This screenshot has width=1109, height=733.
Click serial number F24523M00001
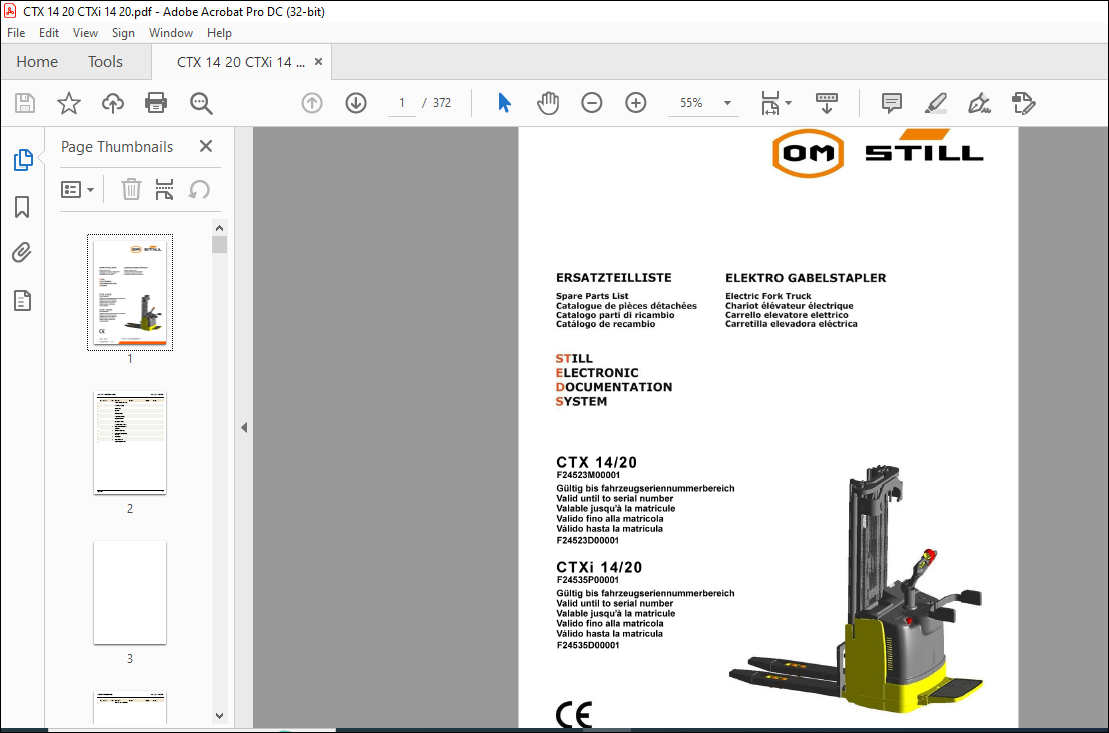point(588,475)
